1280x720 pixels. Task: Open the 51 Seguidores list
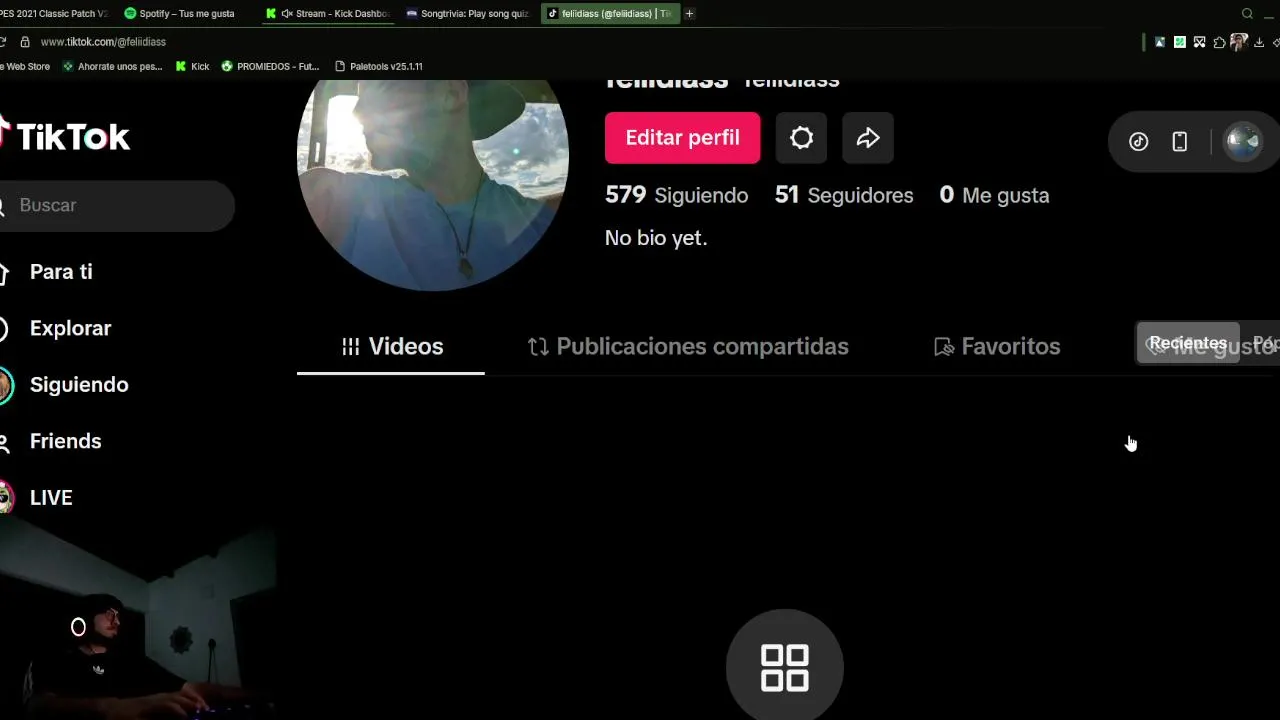point(844,195)
